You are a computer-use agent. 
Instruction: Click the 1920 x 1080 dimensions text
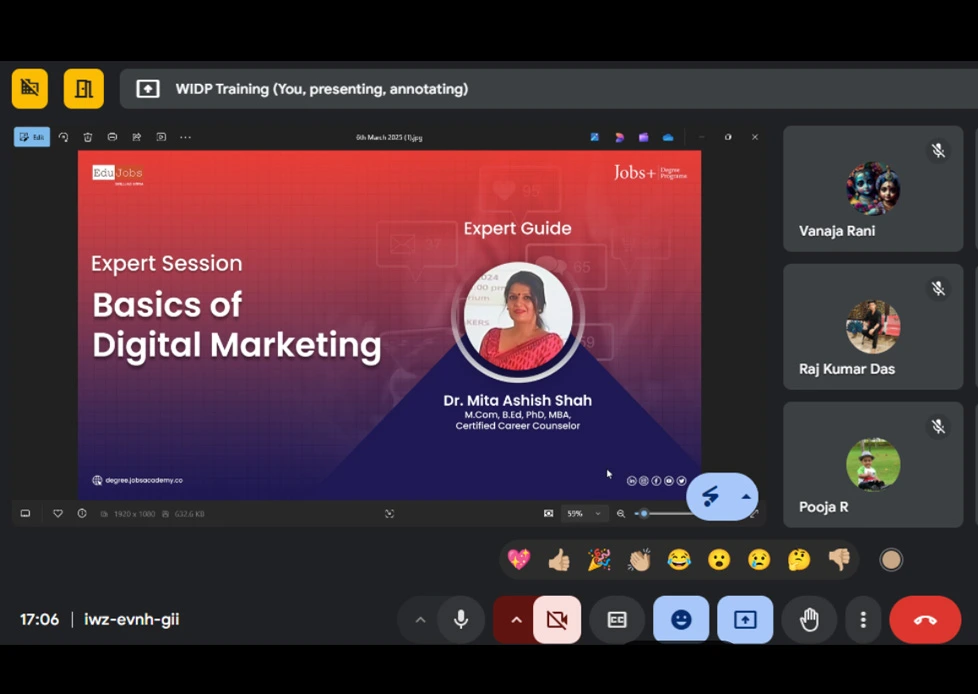[x=134, y=514]
